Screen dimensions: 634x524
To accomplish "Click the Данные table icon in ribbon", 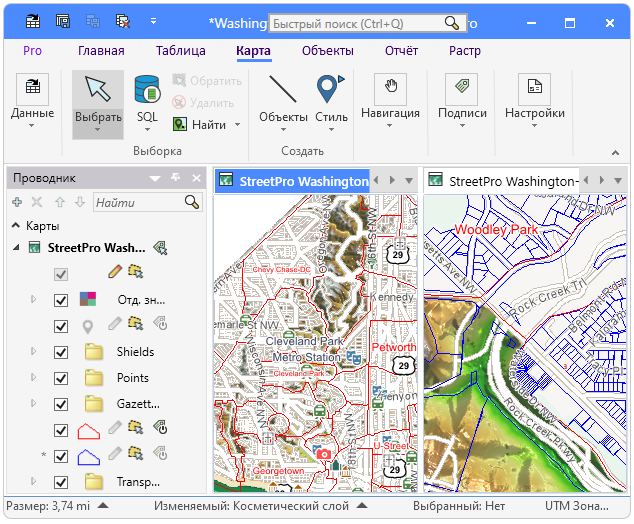I will 32,89.
